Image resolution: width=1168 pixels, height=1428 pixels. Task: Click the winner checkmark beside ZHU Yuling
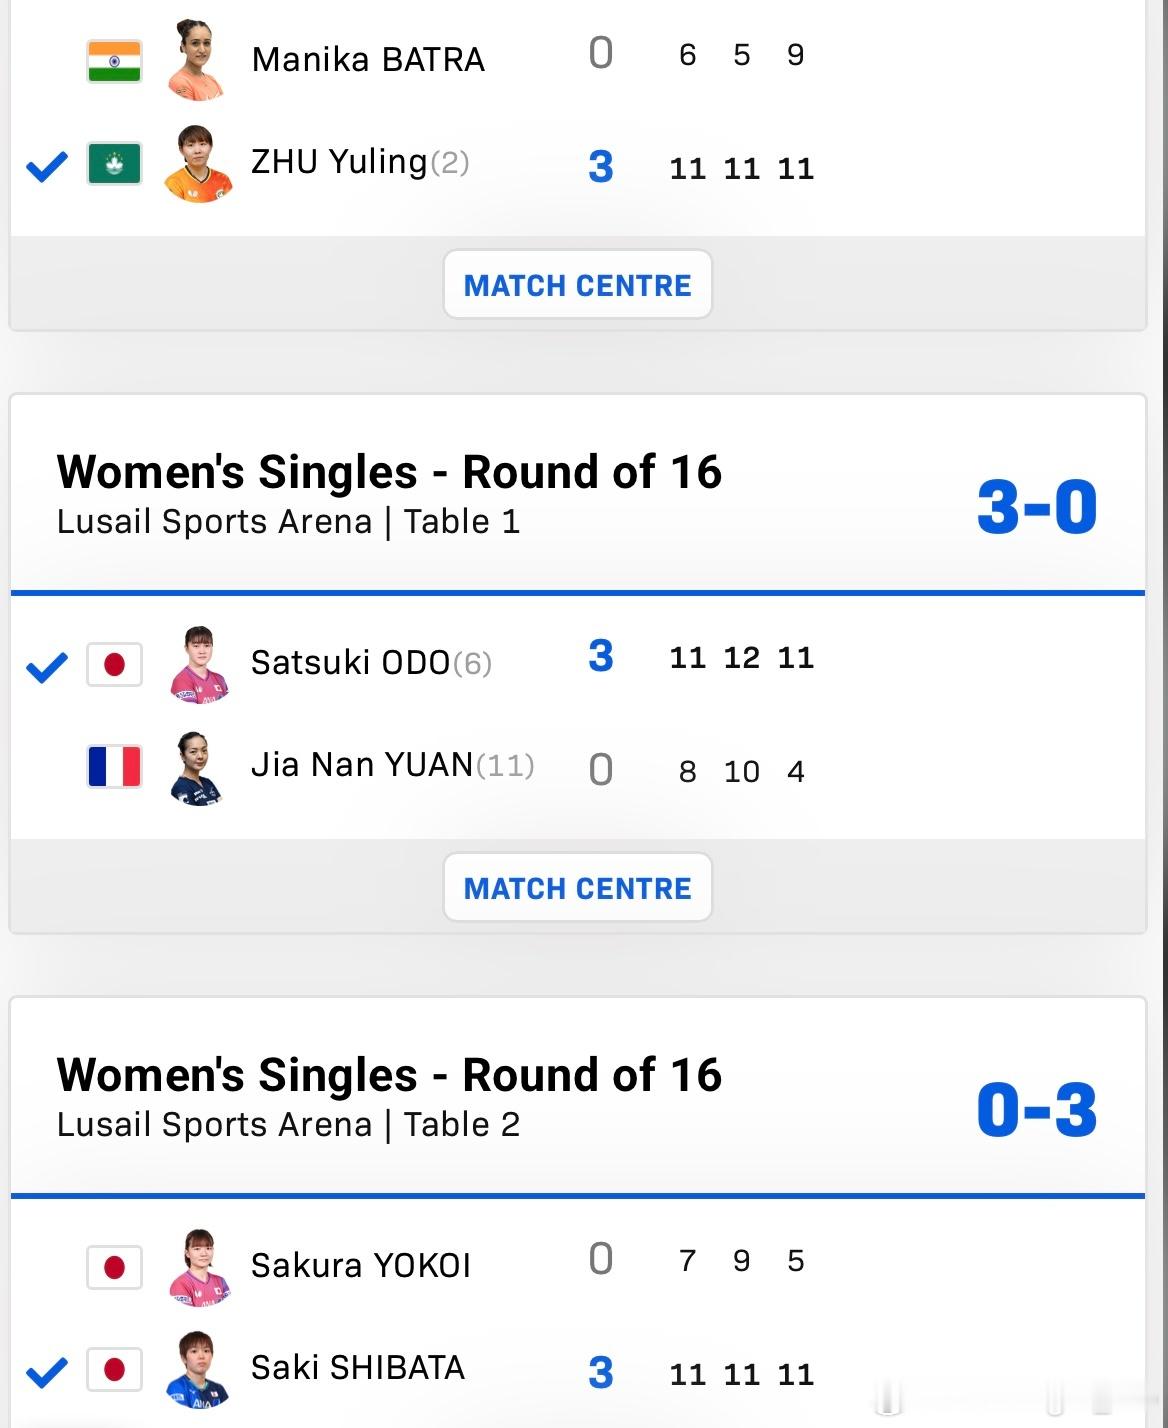[47, 166]
